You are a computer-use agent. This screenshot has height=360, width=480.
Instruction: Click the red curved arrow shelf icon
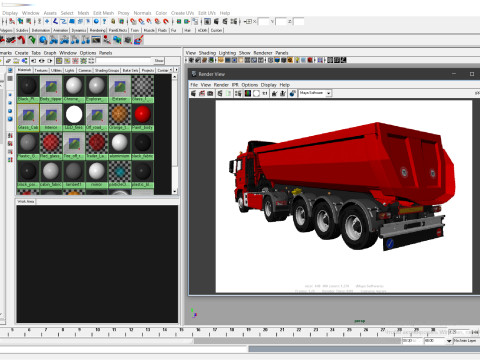[21, 40]
